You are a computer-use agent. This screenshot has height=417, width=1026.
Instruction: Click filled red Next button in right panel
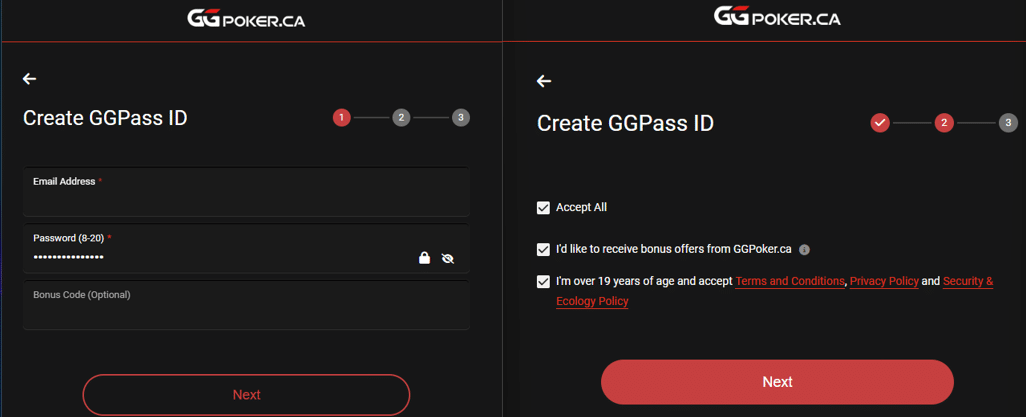[777, 382]
